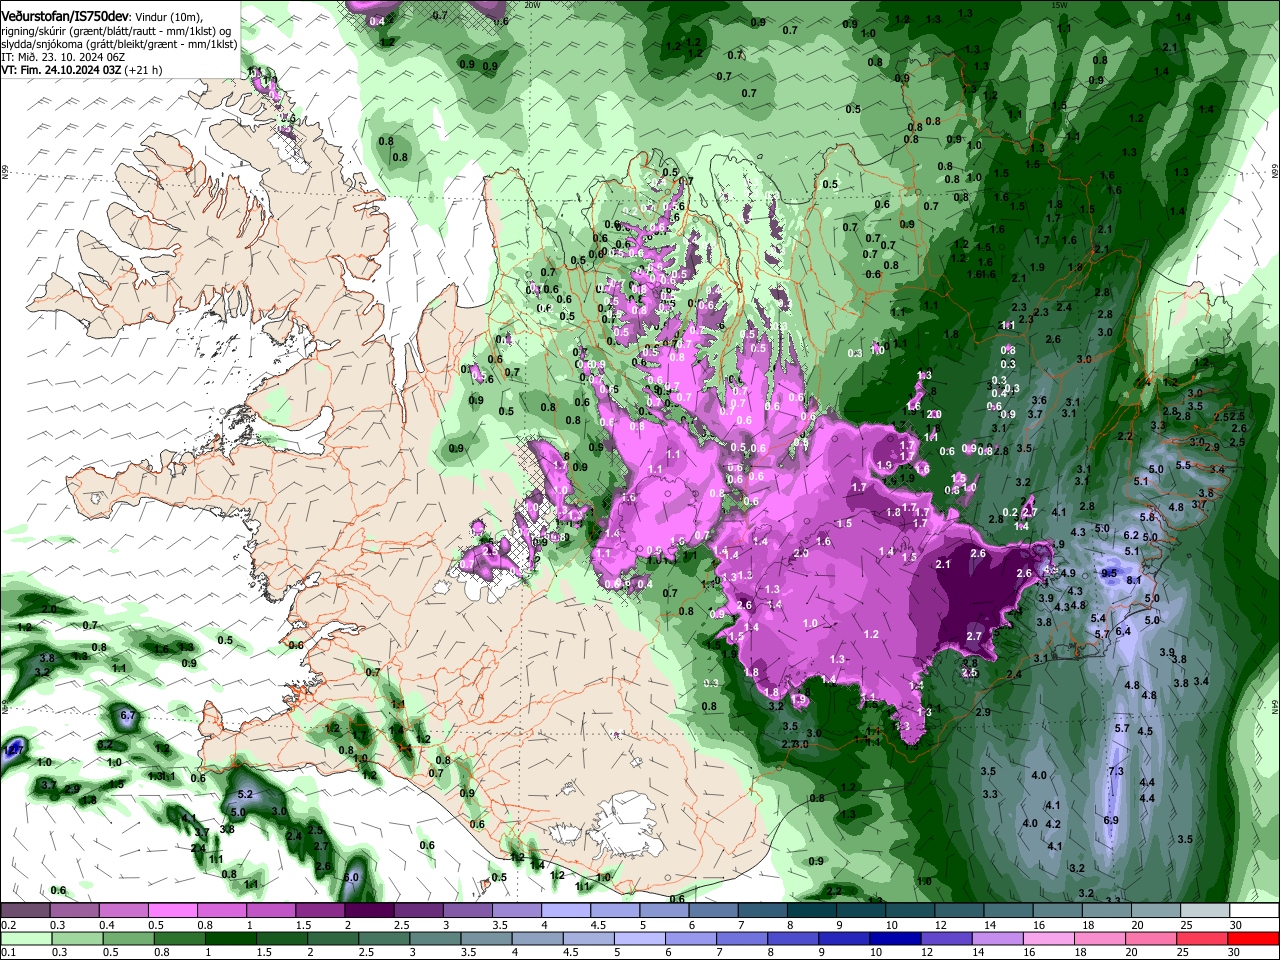Click the 6.7 value in the blue patch offshore
Viewport: 1280px width, 960px height.
pos(128,715)
